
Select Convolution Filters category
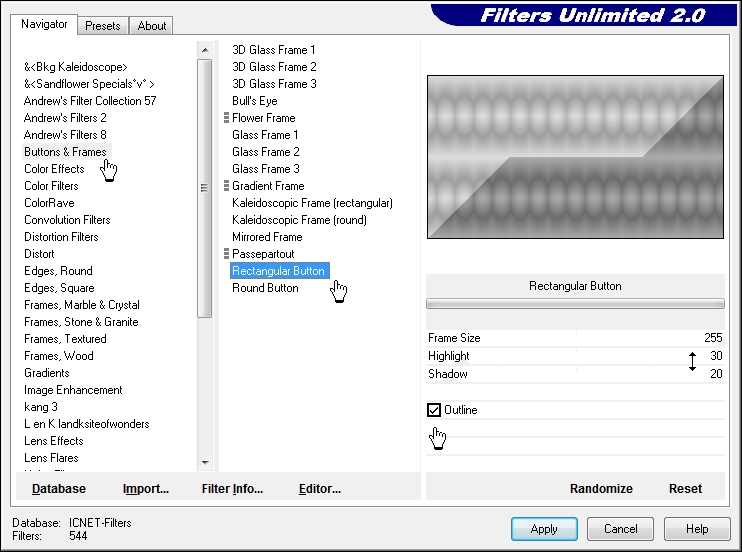[x=67, y=220]
